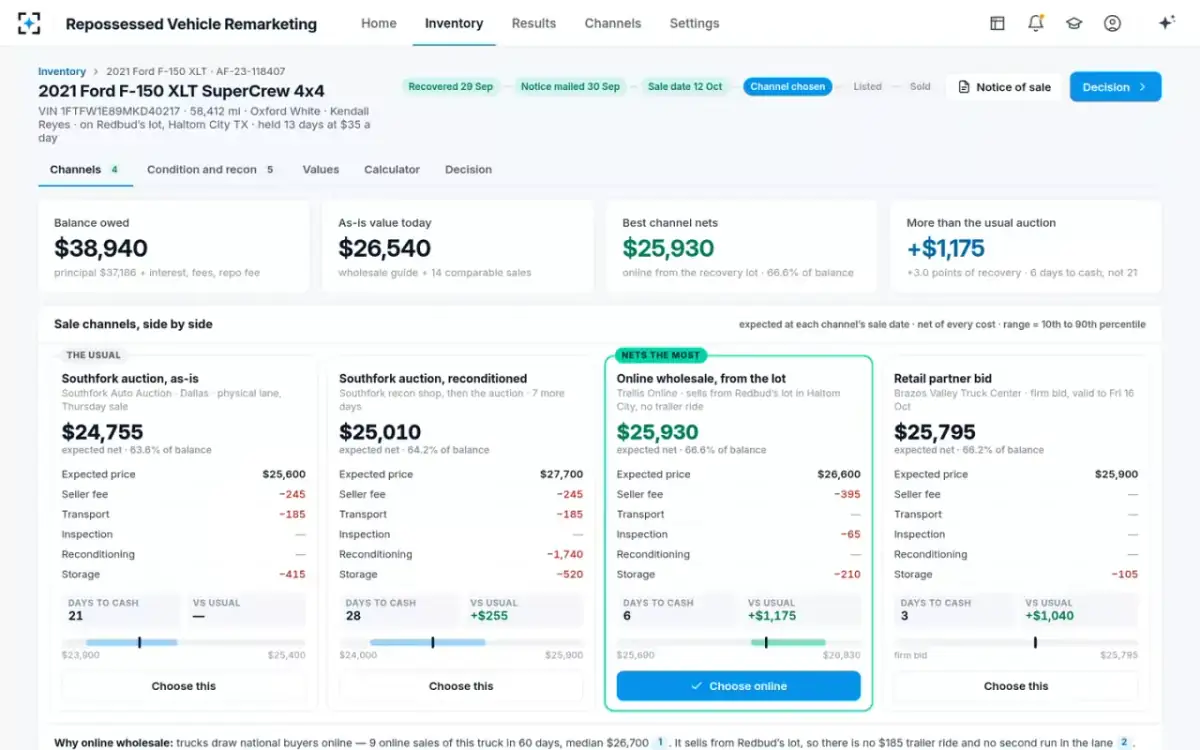
Task: Click the vehicle title 2021 Ford F-150
Action: click(x=181, y=91)
